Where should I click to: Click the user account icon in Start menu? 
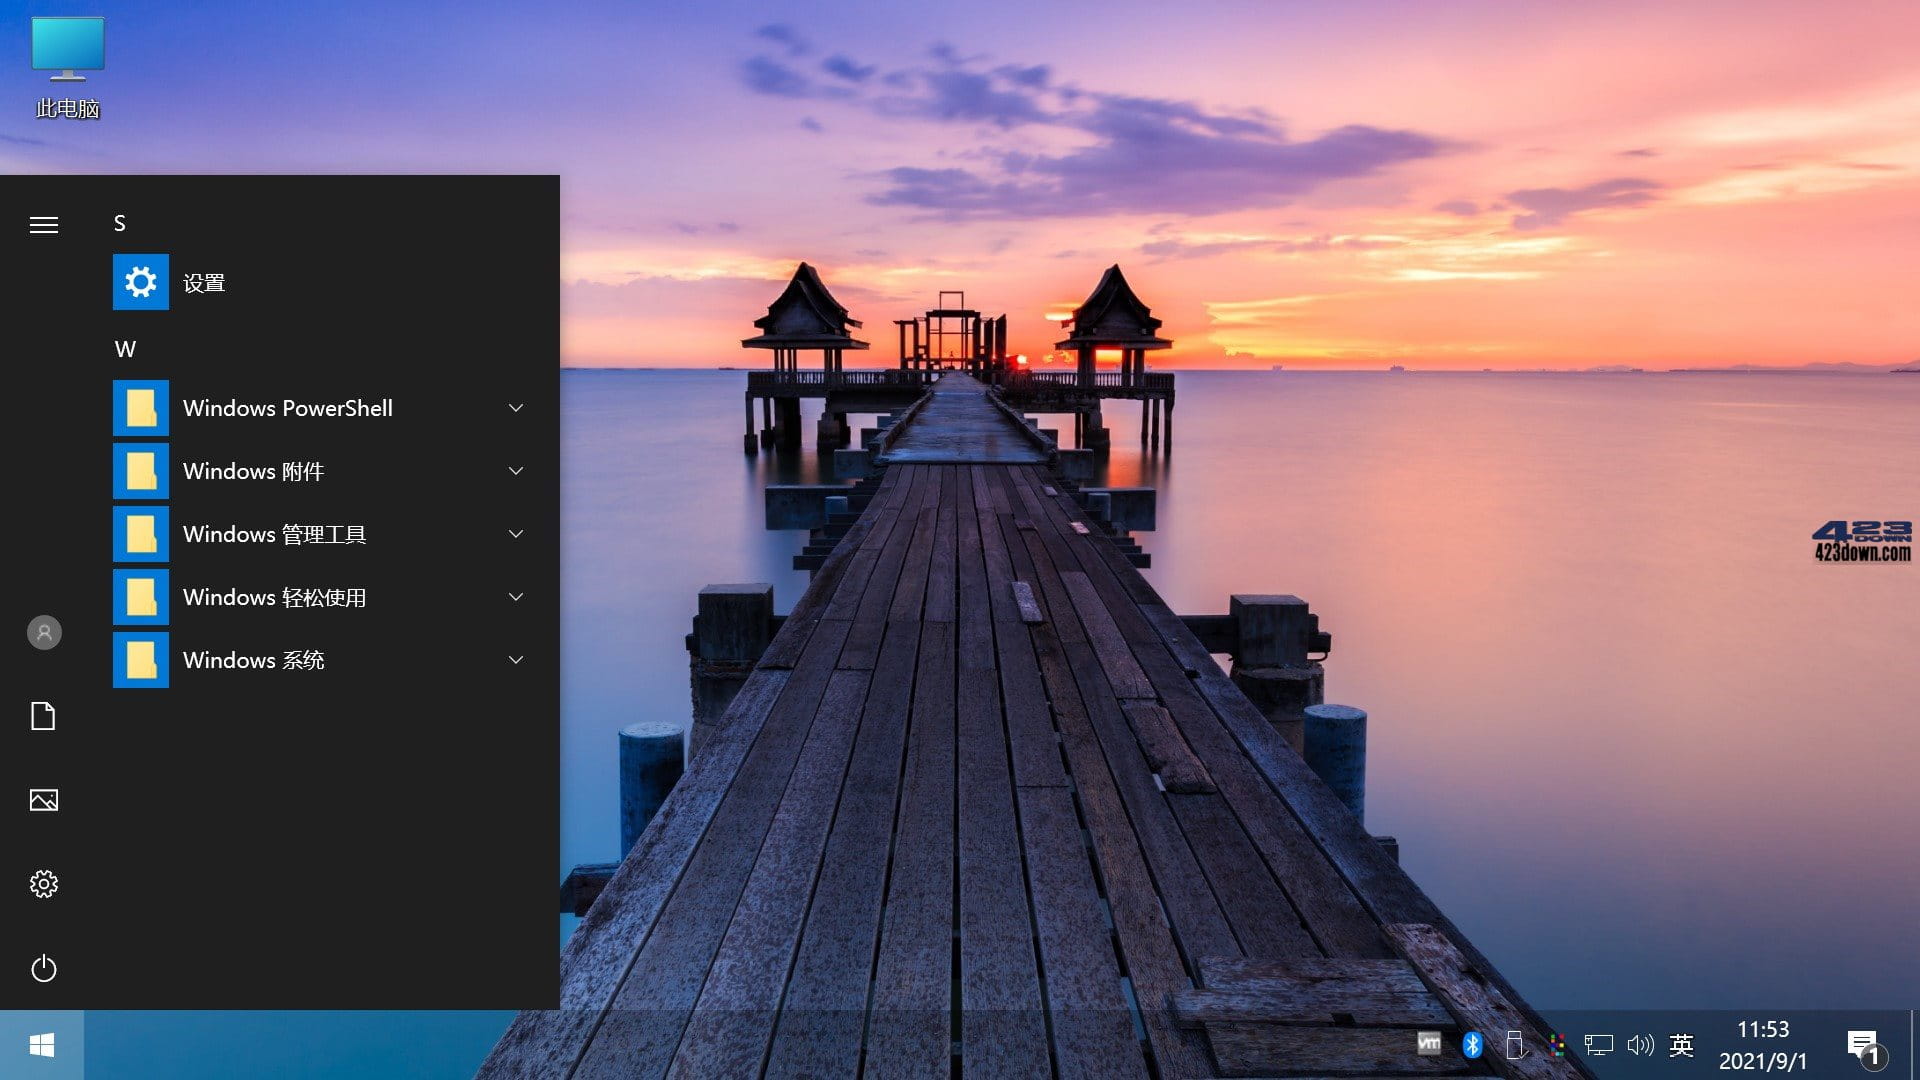tap(43, 632)
